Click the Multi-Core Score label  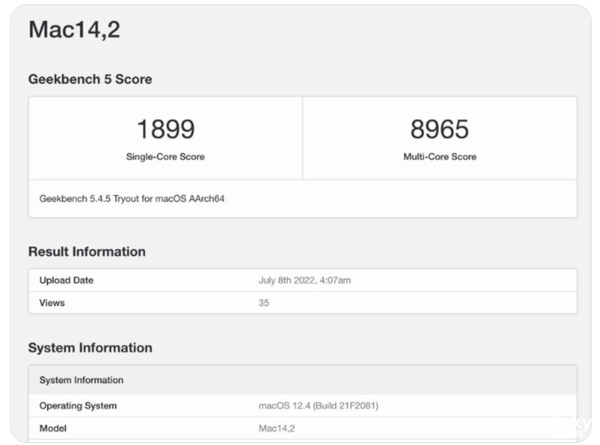(440, 156)
